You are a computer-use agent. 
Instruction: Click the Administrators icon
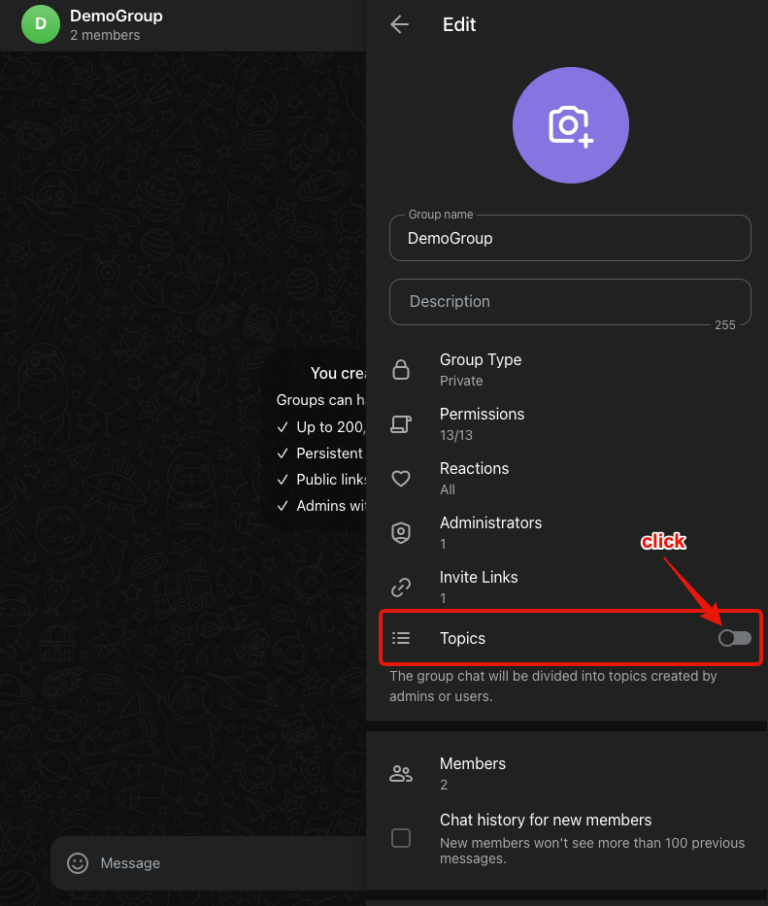(x=401, y=532)
